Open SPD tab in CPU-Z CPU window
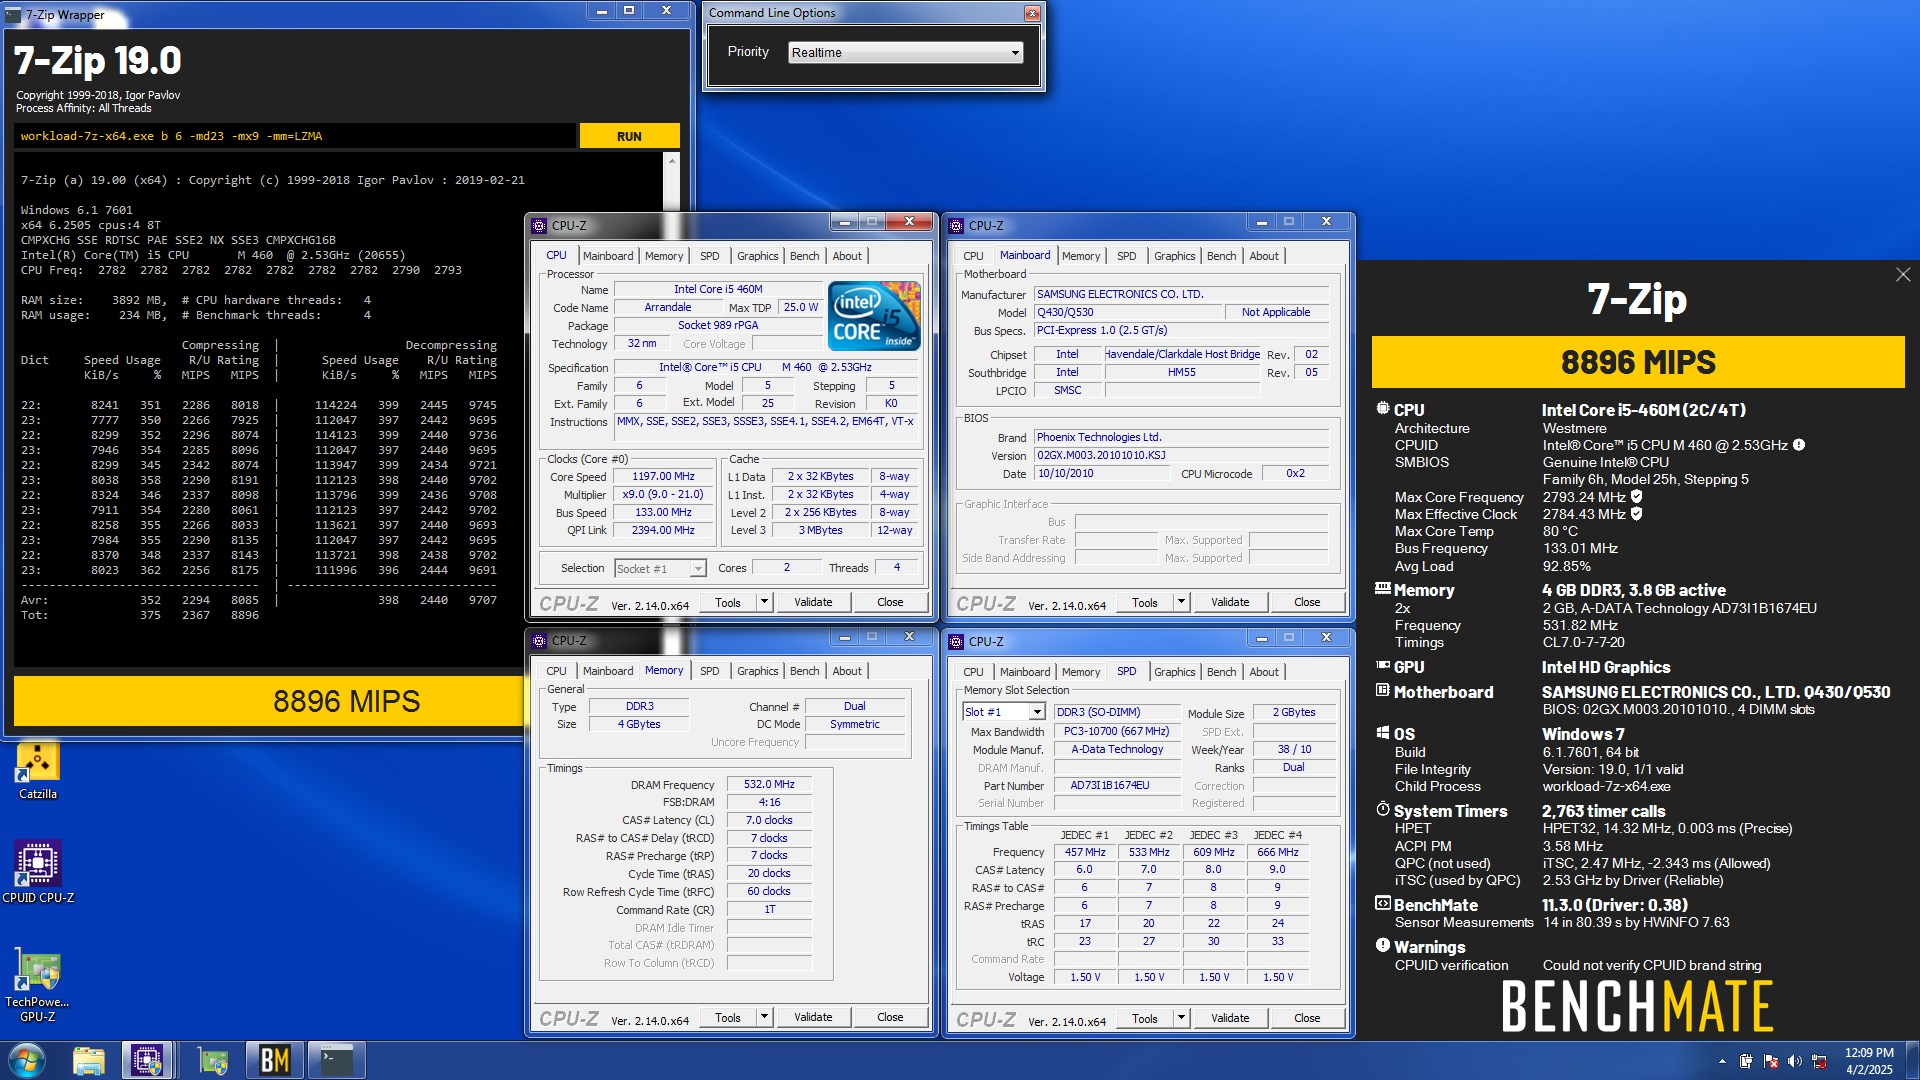Viewport: 1920px width, 1080px height. 709,256
